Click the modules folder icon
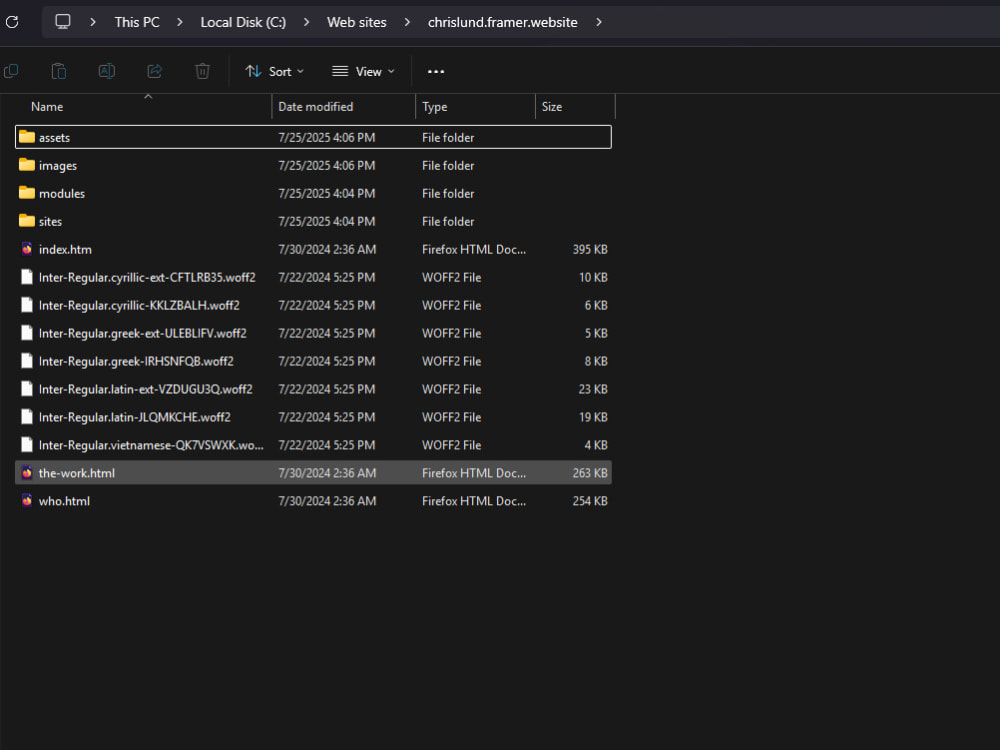Viewport: 1000px width, 750px height. pos(27,193)
